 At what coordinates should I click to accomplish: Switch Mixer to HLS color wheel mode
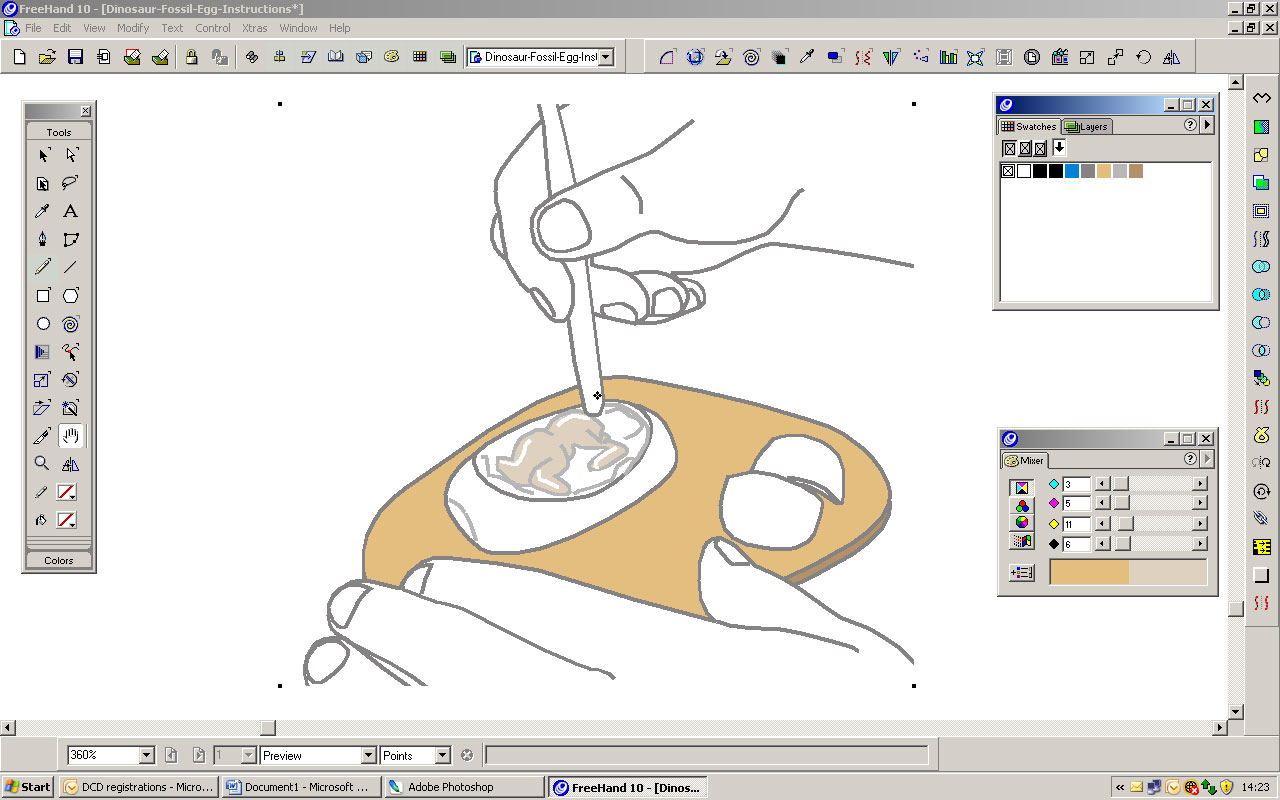coord(1022,523)
